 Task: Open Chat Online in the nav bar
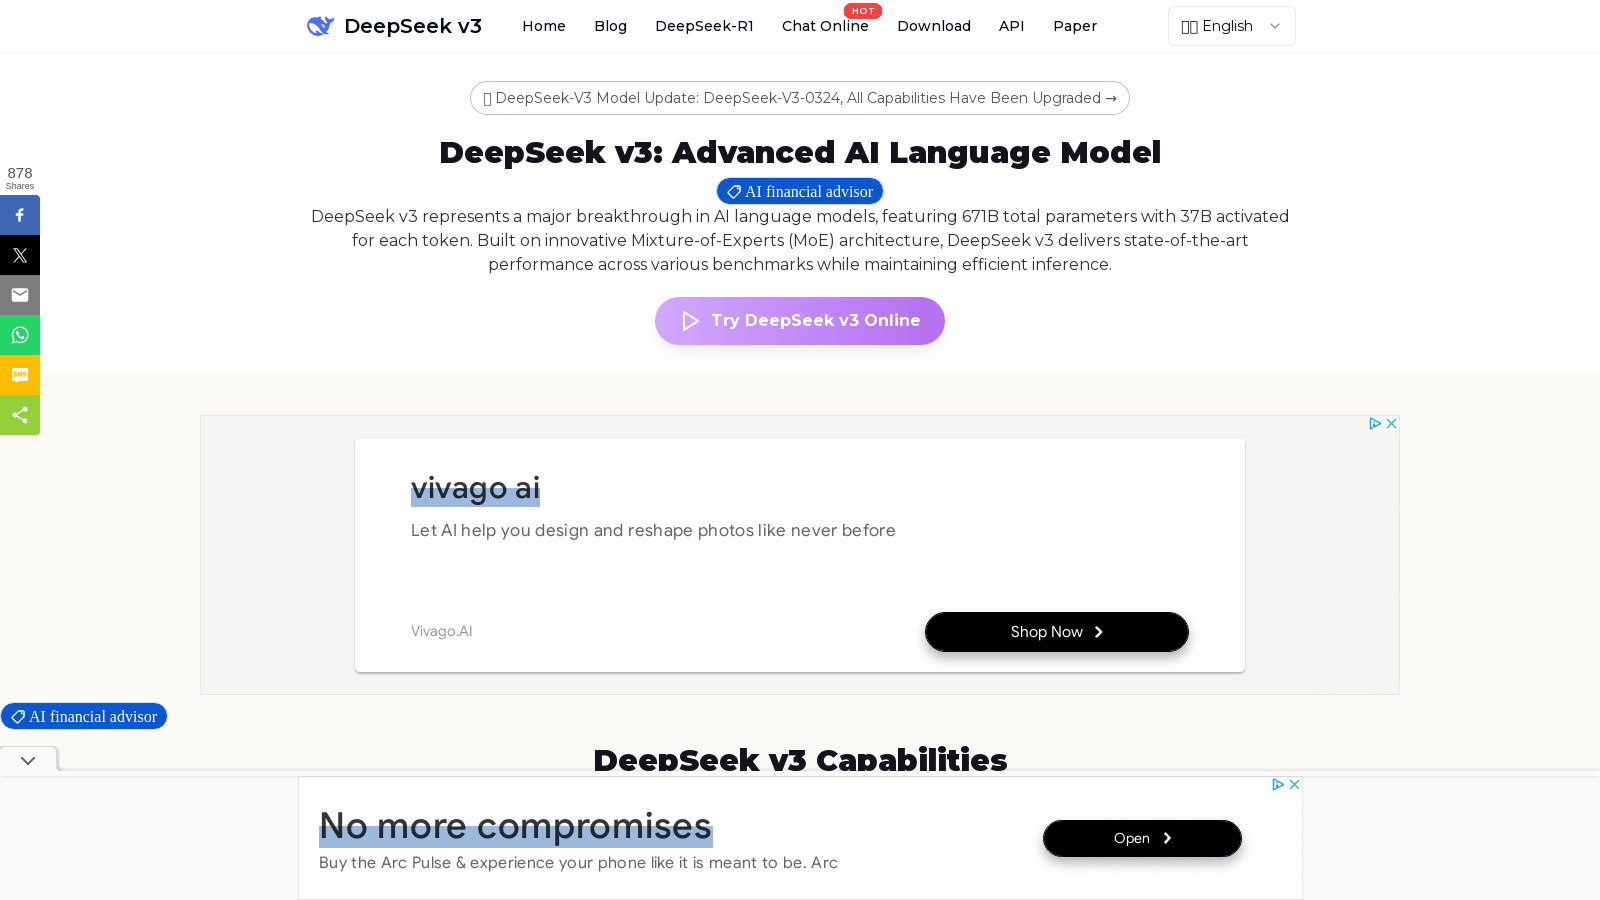tap(825, 26)
